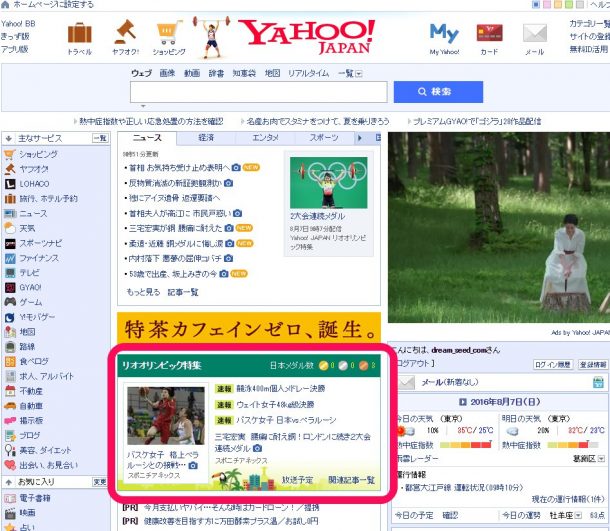
Task: Select the ニュース tab
Action: point(147,138)
